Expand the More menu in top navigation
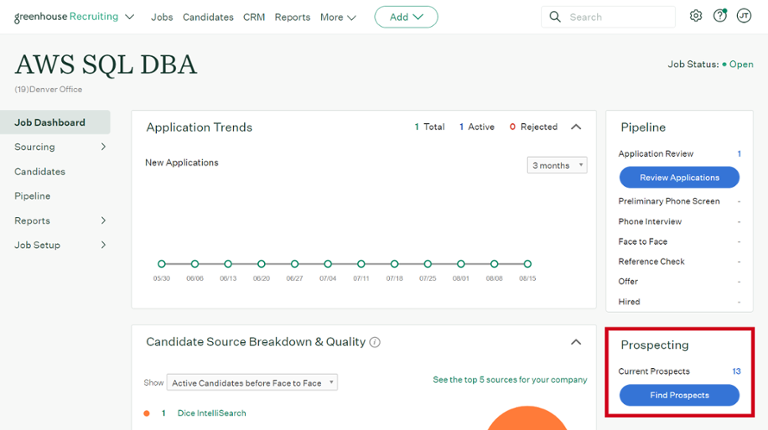 (338, 17)
